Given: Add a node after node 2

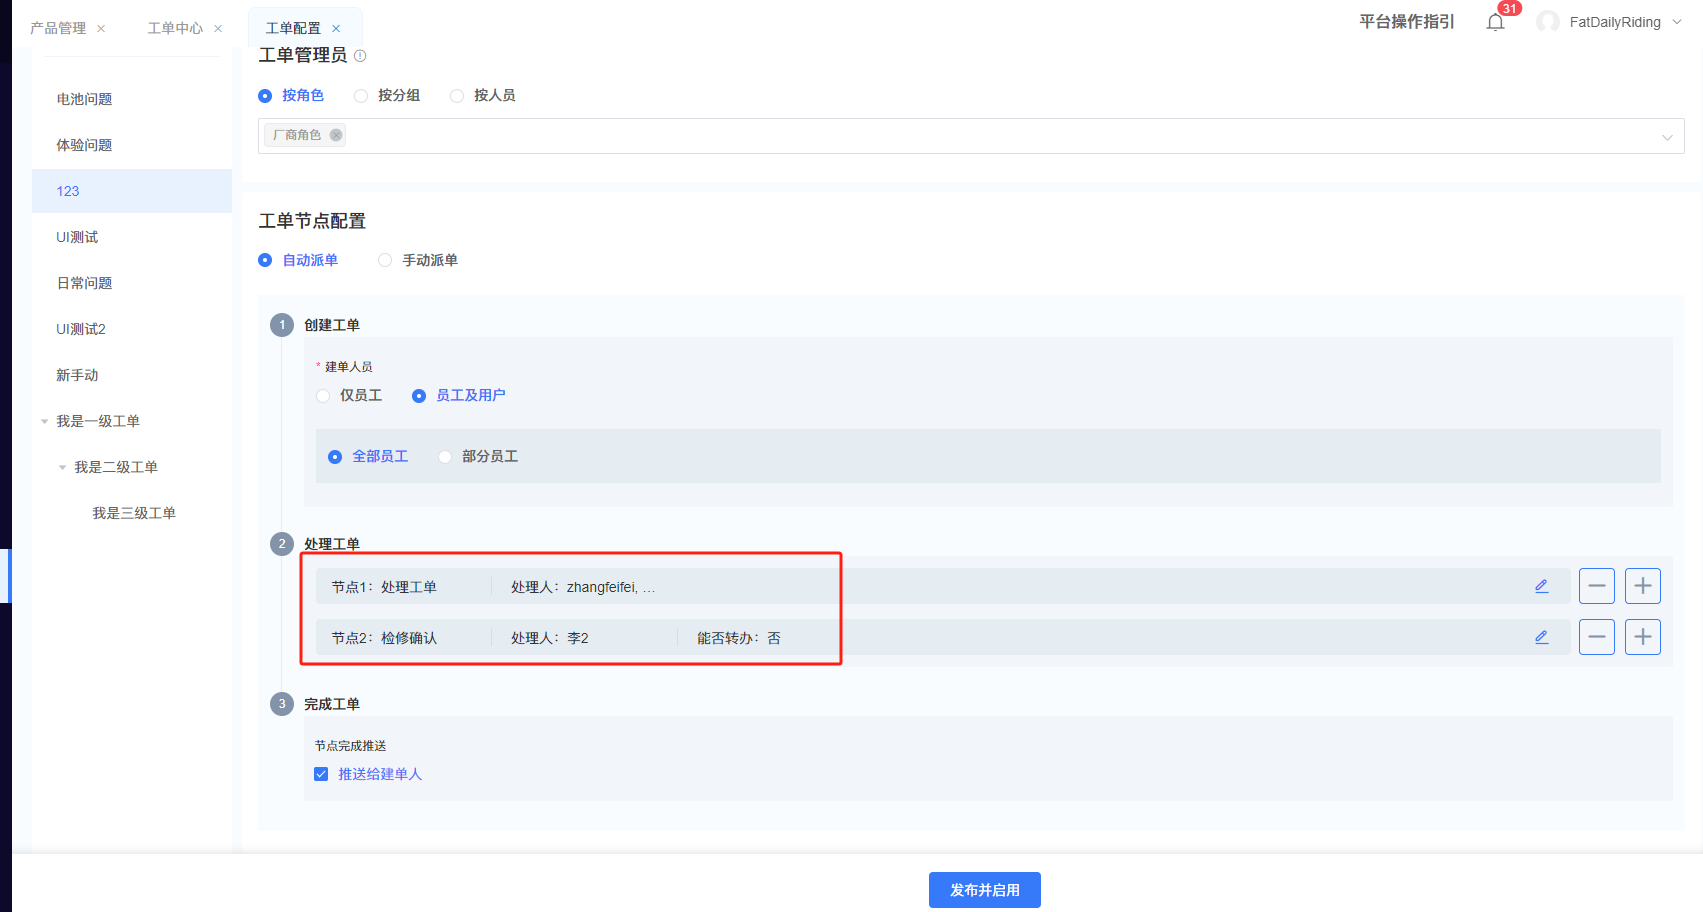Looking at the screenshot, I should (x=1642, y=637).
